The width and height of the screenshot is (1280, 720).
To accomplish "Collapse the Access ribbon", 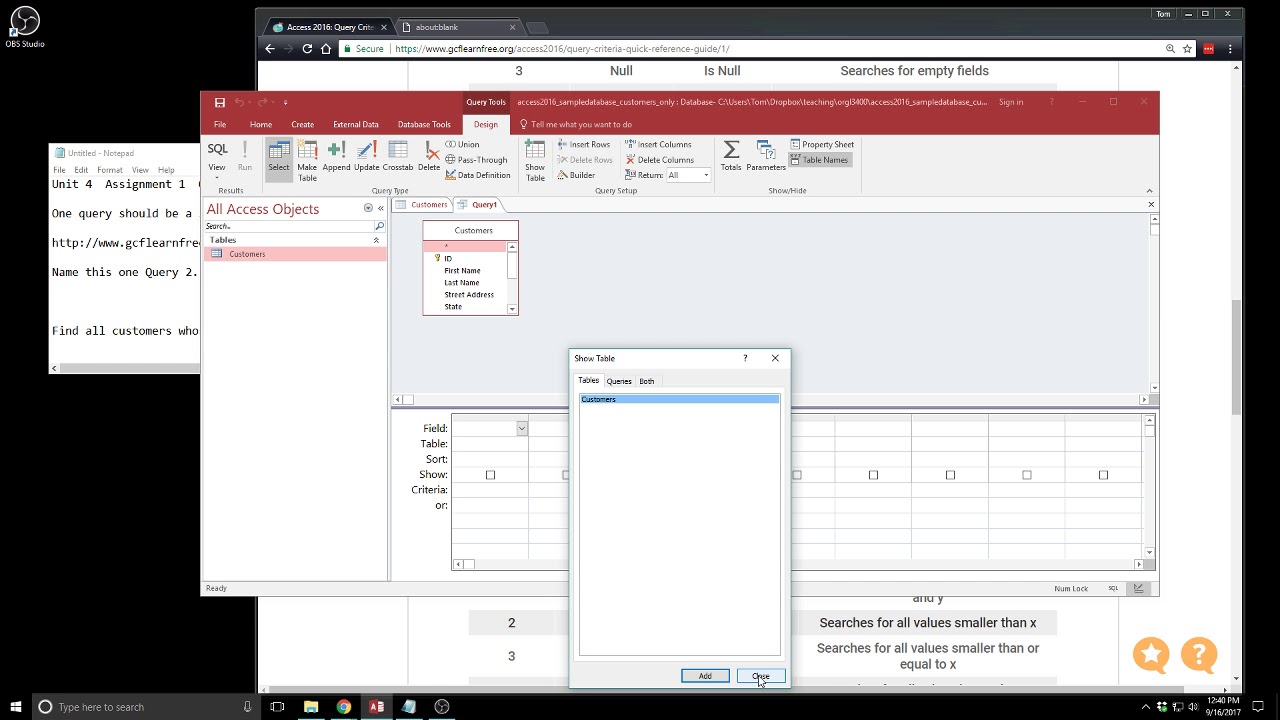I will 1149,191.
